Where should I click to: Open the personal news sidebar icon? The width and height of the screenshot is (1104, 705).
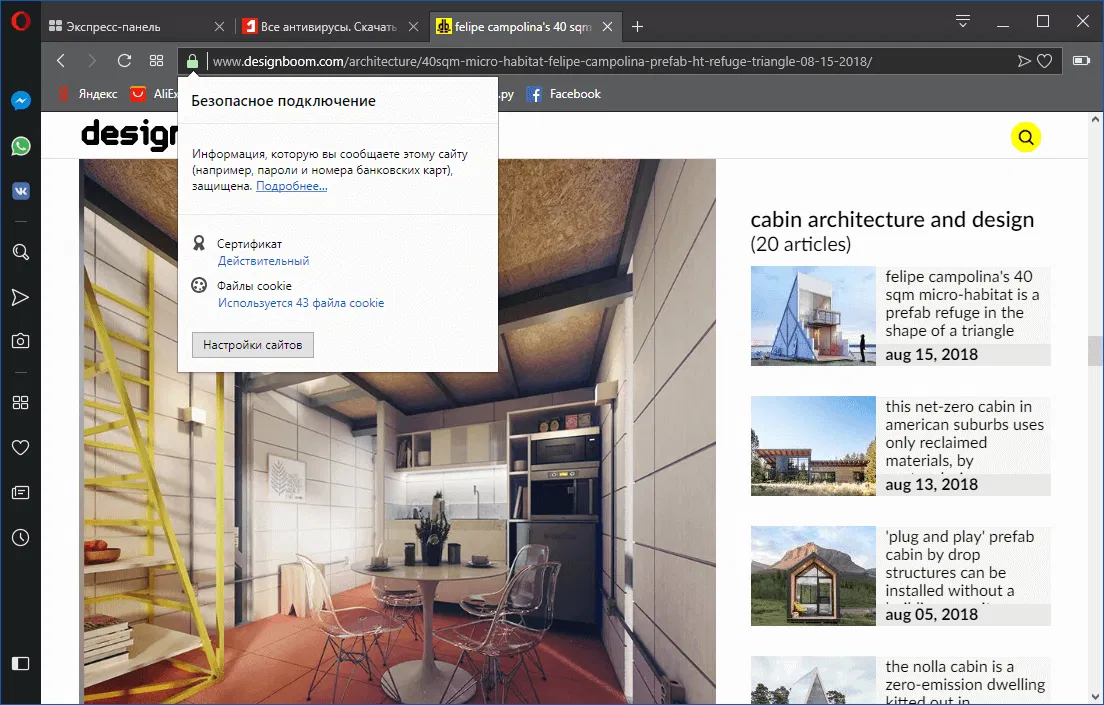click(x=20, y=492)
